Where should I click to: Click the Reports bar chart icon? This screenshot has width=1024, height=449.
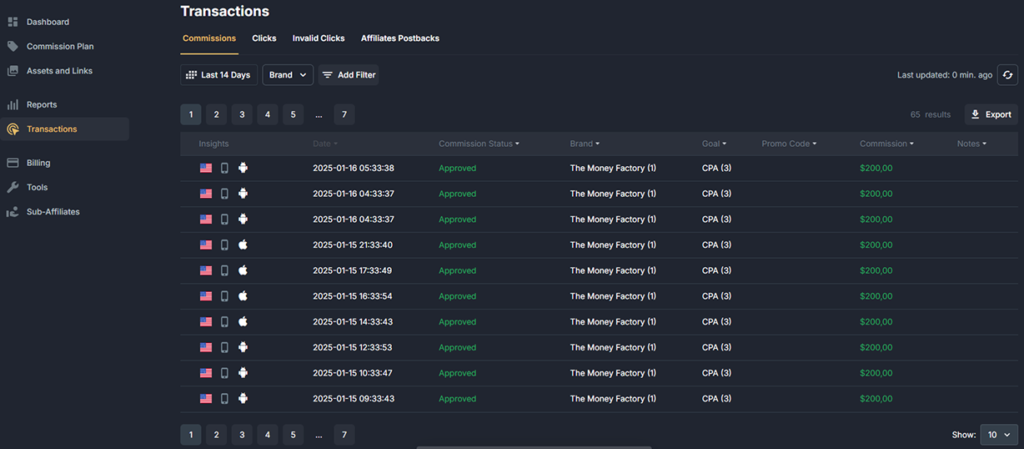pos(13,104)
